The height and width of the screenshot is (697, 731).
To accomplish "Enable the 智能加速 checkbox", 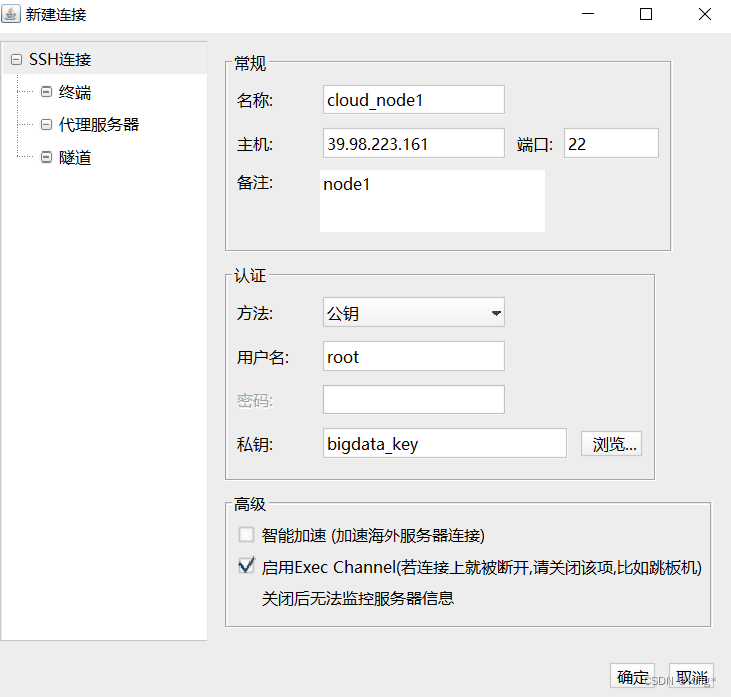I will tap(246, 535).
